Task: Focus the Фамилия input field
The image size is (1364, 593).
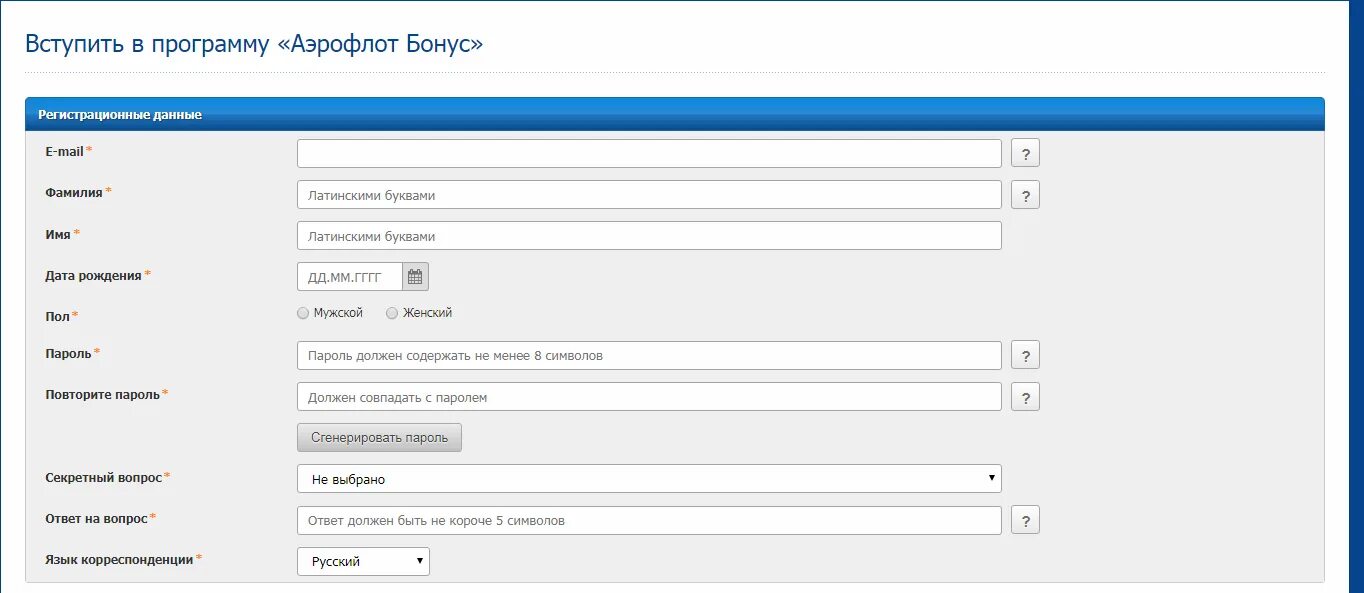Action: click(x=649, y=195)
